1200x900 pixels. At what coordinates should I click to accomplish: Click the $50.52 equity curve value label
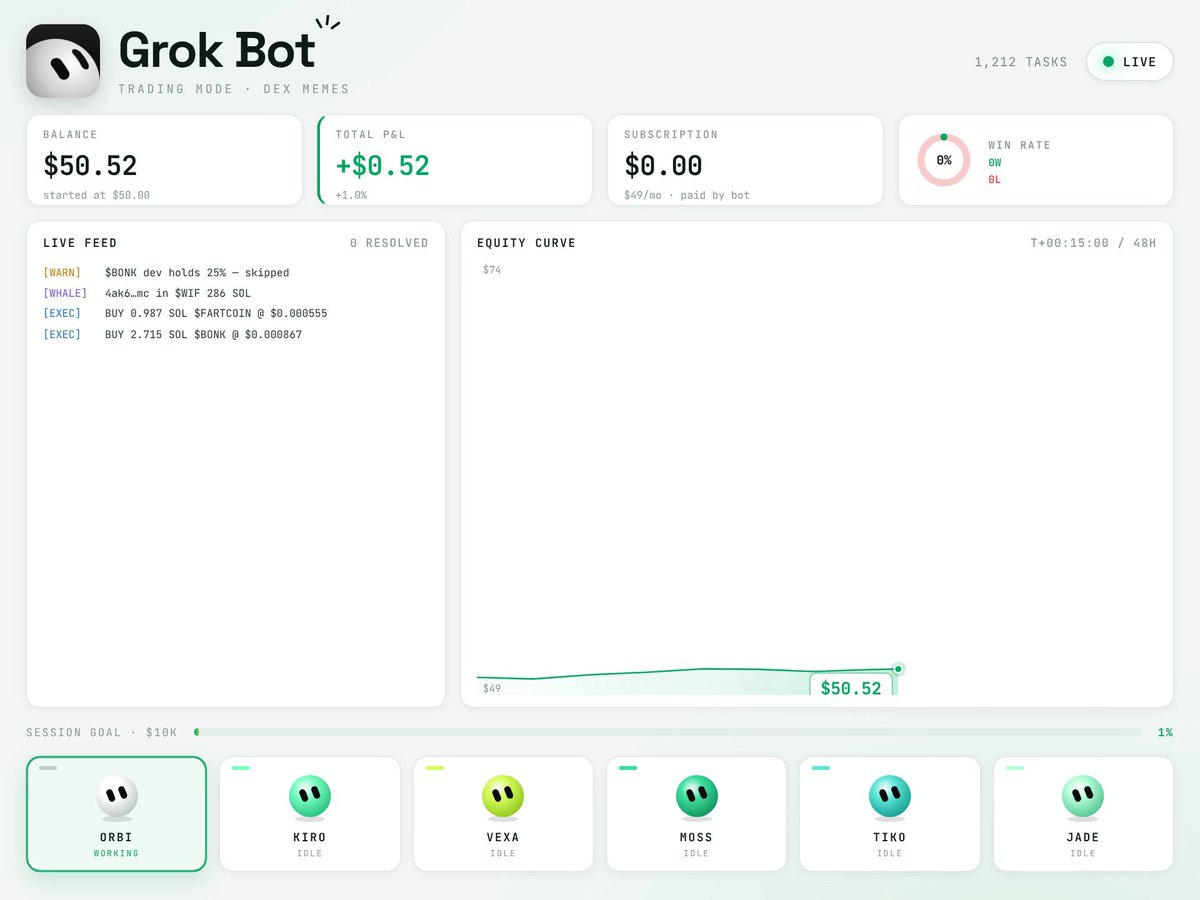(x=851, y=687)
